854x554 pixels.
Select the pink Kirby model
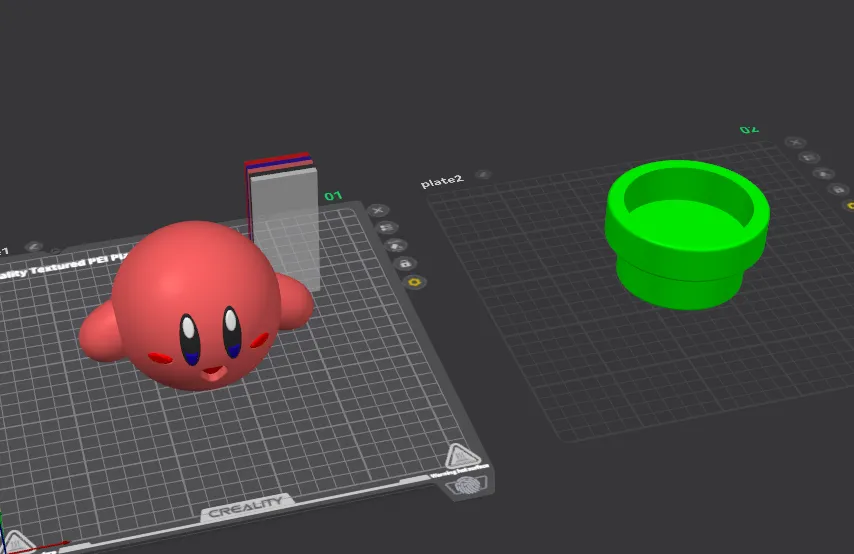tap(196, 305)
